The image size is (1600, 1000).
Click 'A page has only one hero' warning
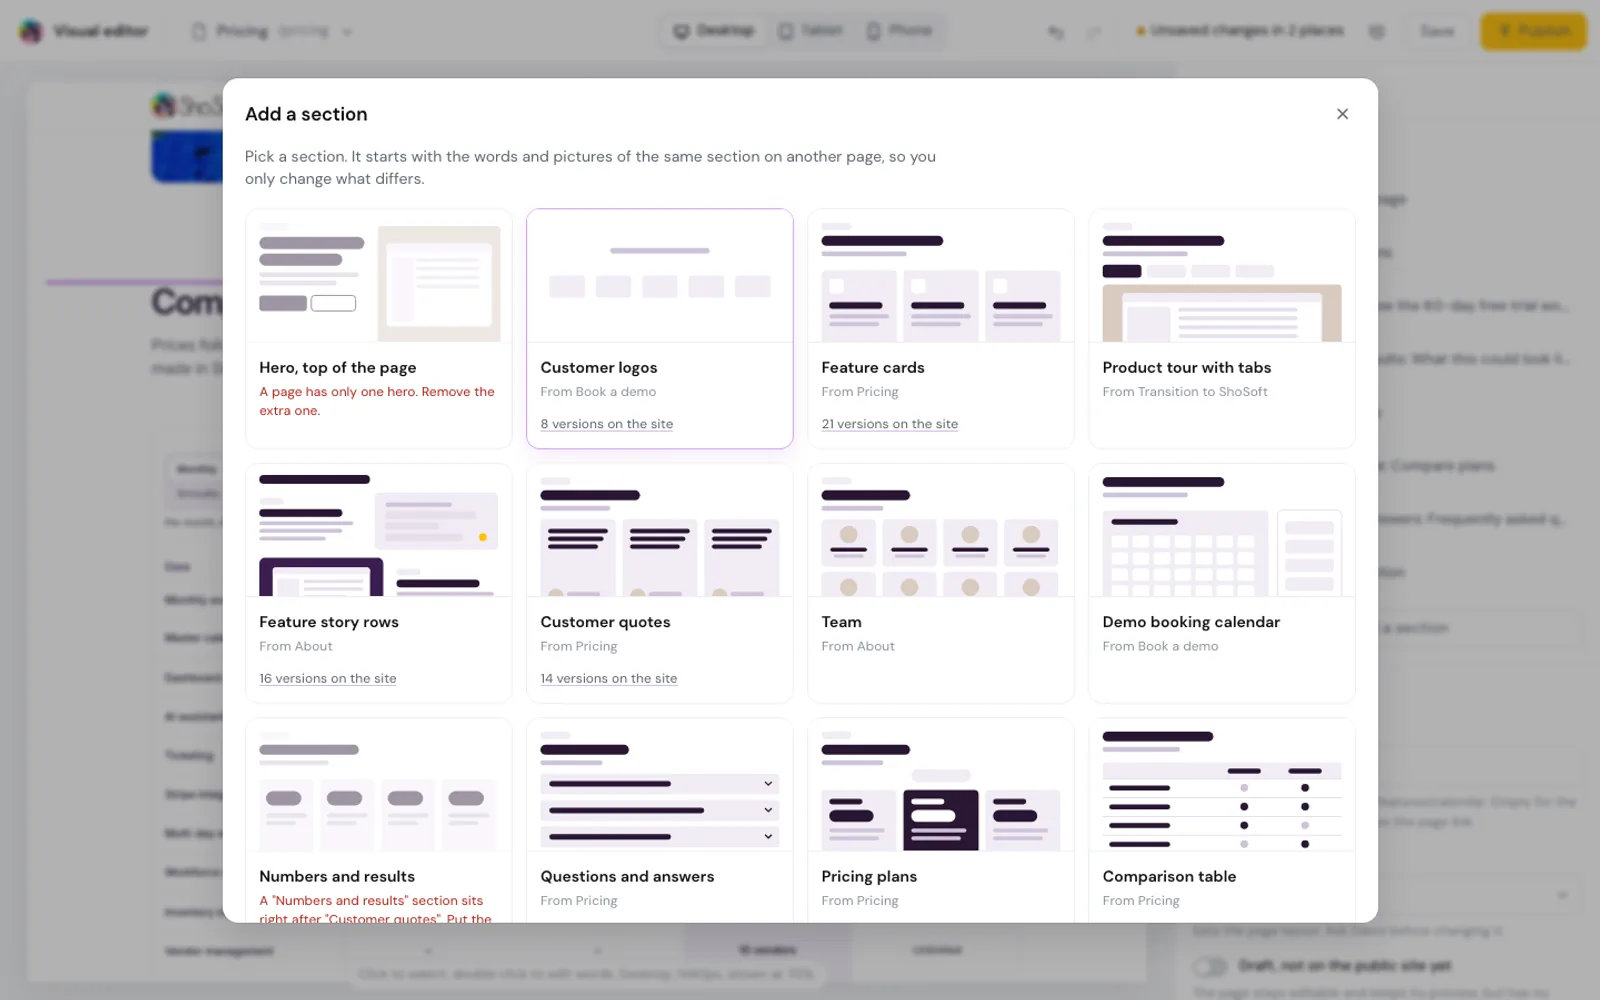coord(377,401)
